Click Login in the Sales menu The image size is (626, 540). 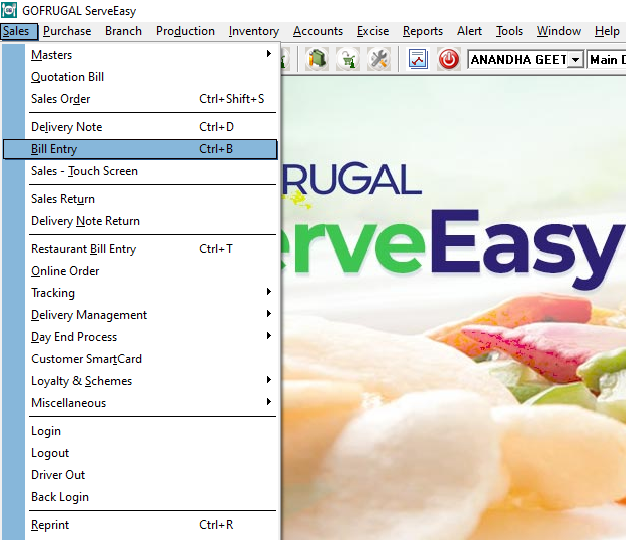pyautogui.click(x=139, y=431)
